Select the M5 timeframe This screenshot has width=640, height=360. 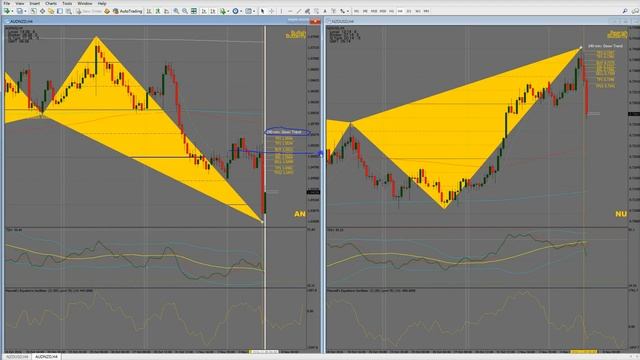coord(365,11)
